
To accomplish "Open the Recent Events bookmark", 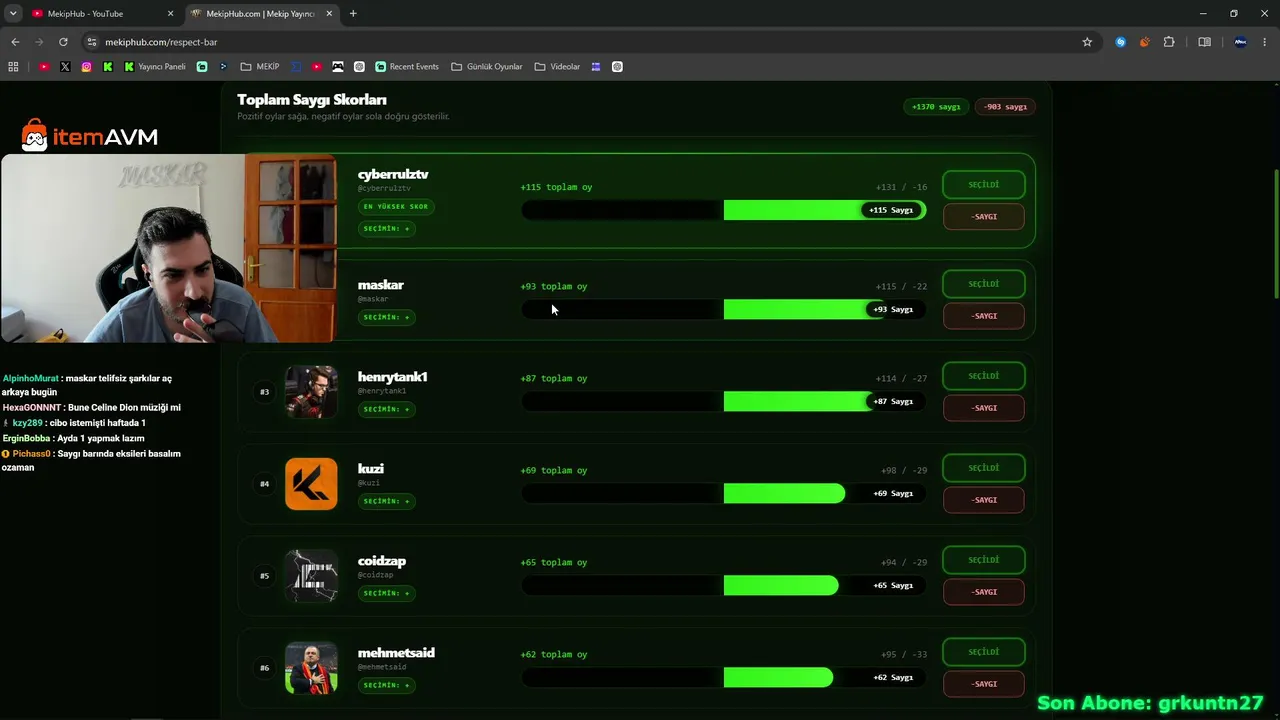I will (407, 67).
